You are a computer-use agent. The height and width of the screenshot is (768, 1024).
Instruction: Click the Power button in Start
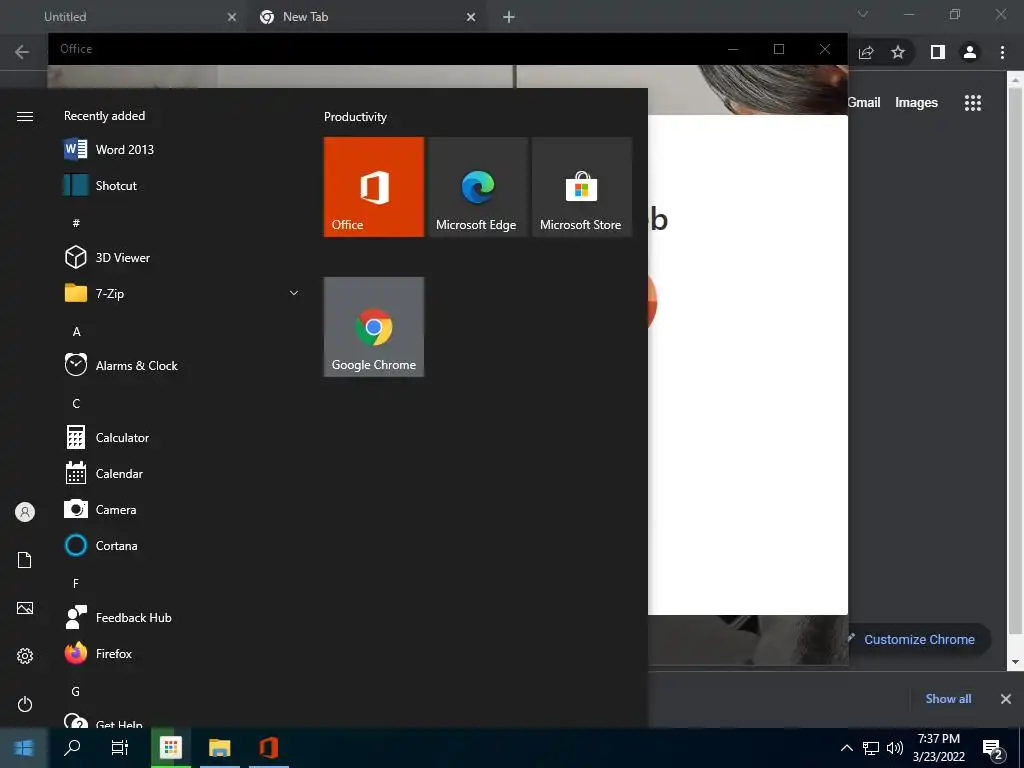(x=25, y=704)
